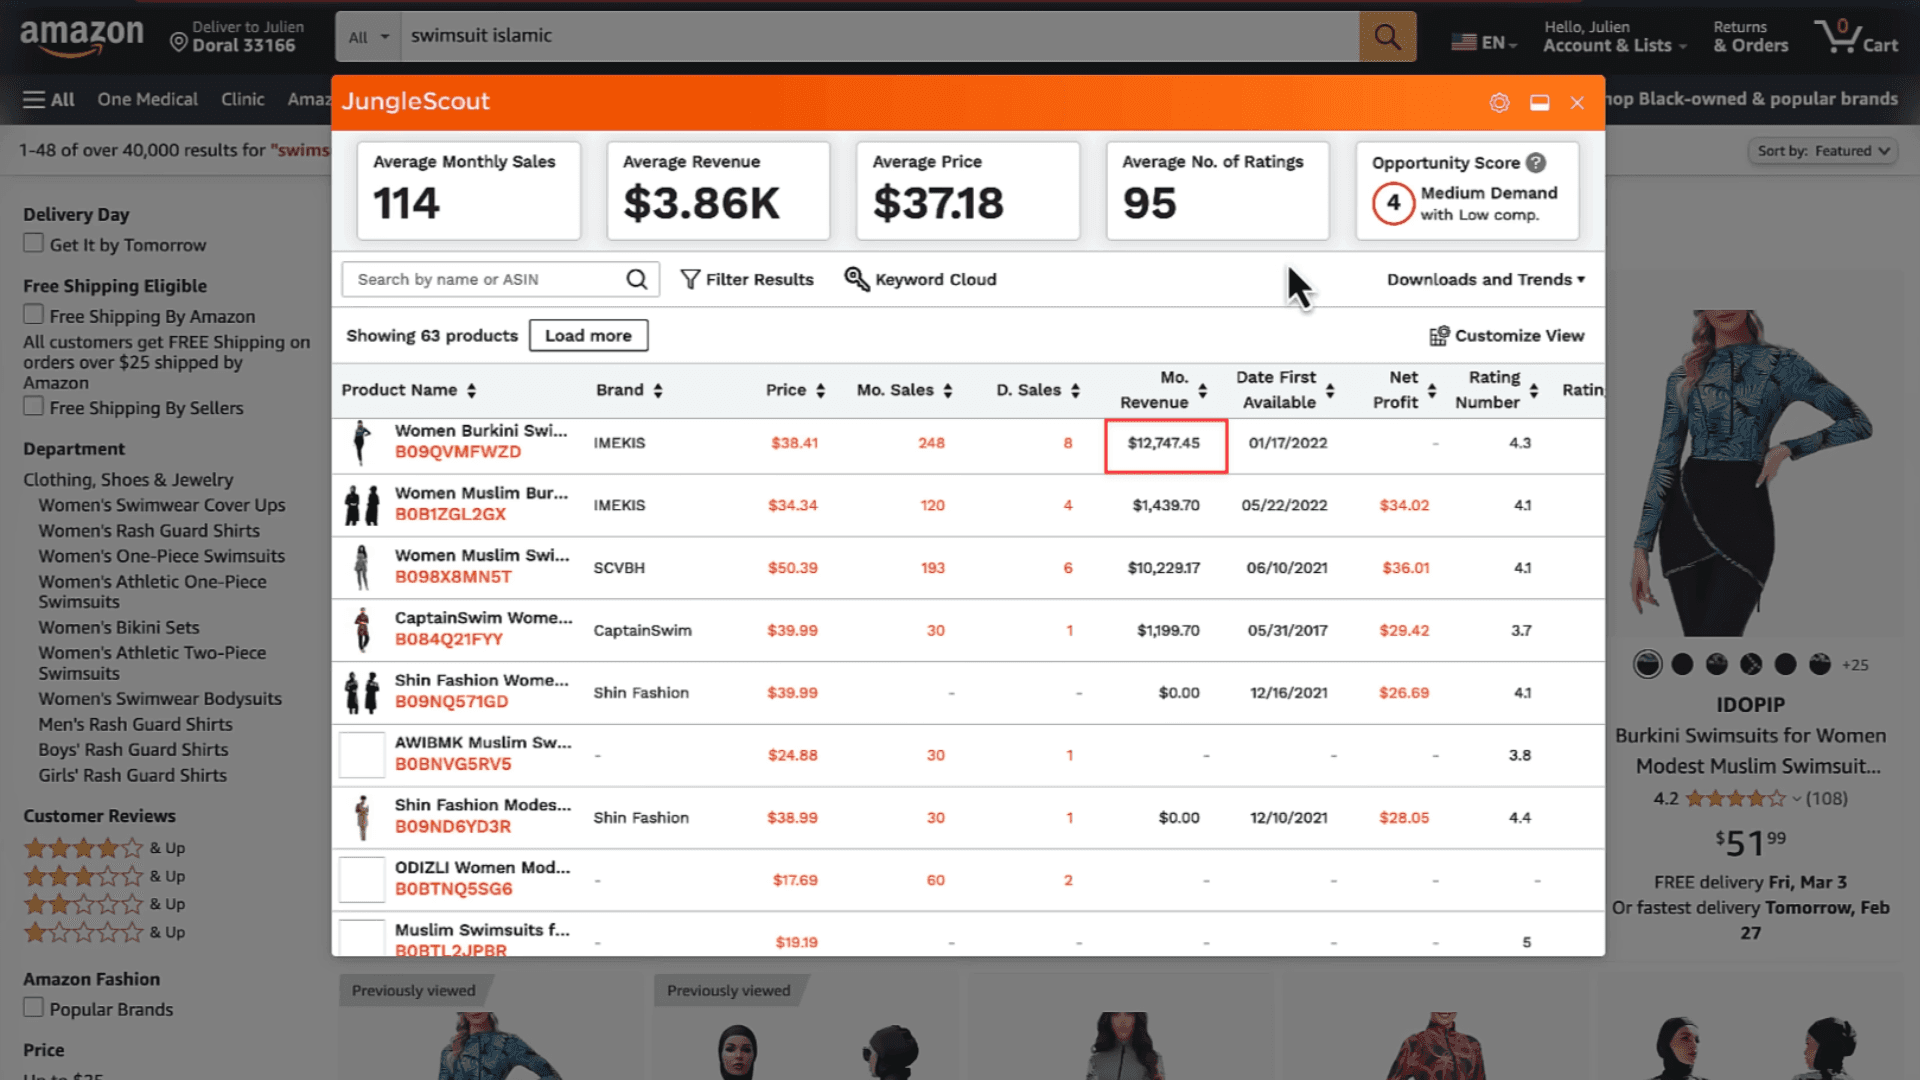
Task: Open the Keyword Cloud tool
Action: click(x=920, y=279)
